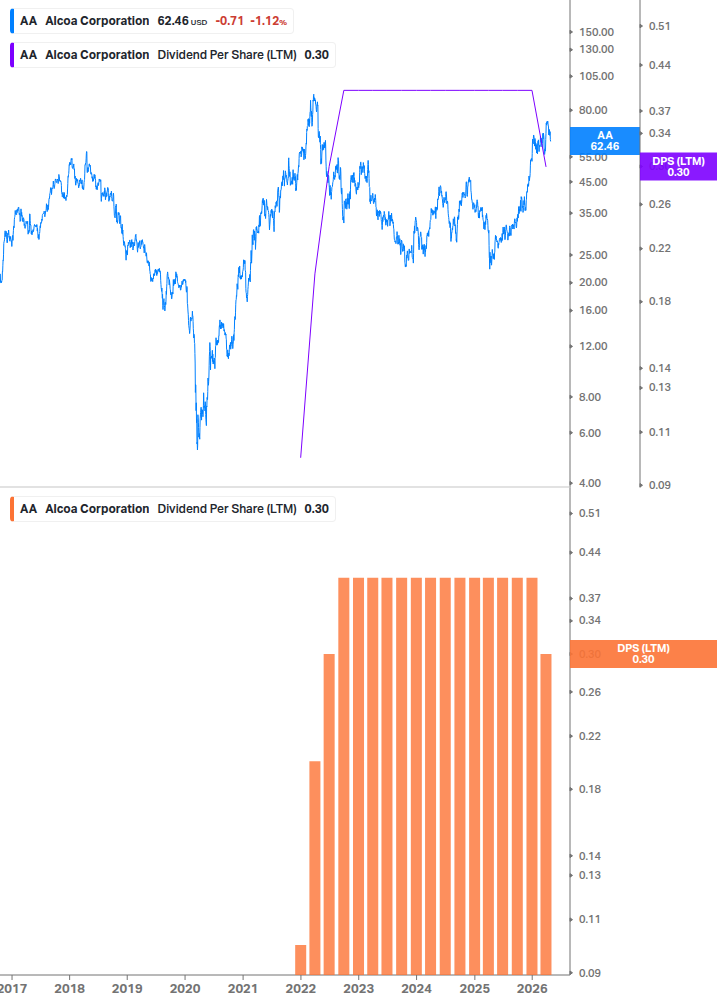The height and width of the screenshot is (1005, 717).
Task: Click the -1.12% percent change value
Action: (268, 21)
